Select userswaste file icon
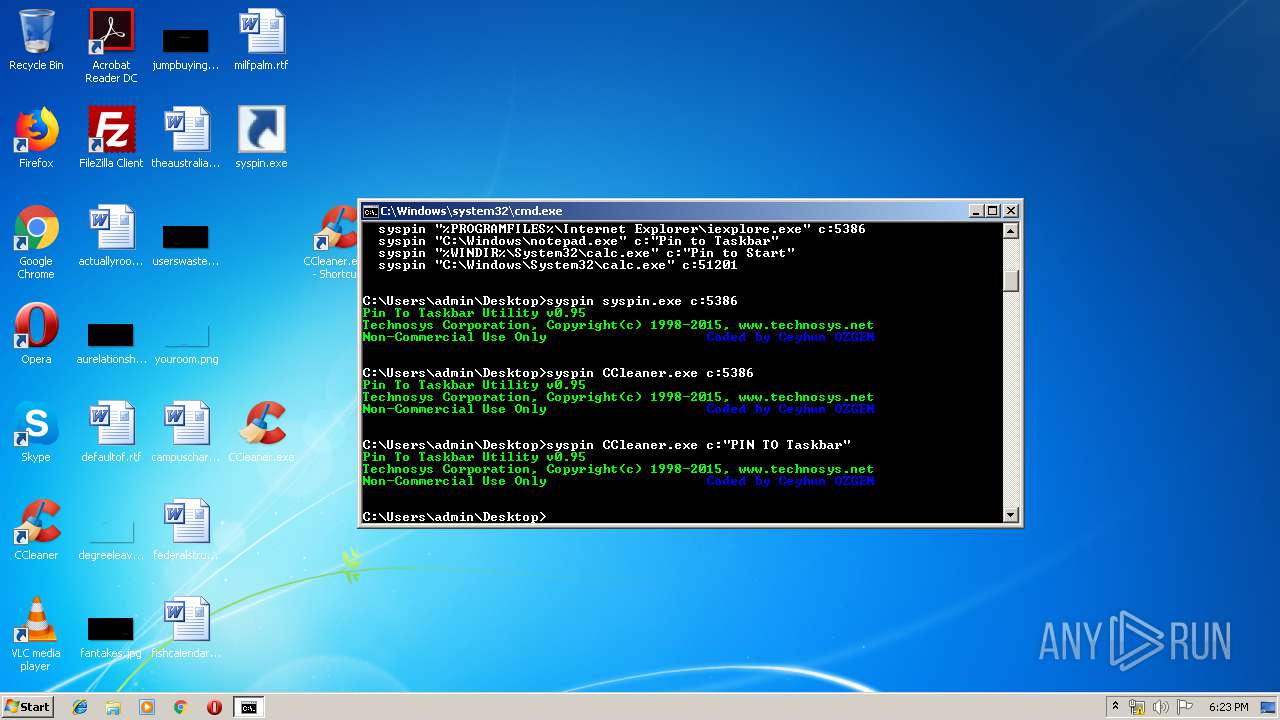Viewport: 1280px width, 720px height. [x=186, y=244]
